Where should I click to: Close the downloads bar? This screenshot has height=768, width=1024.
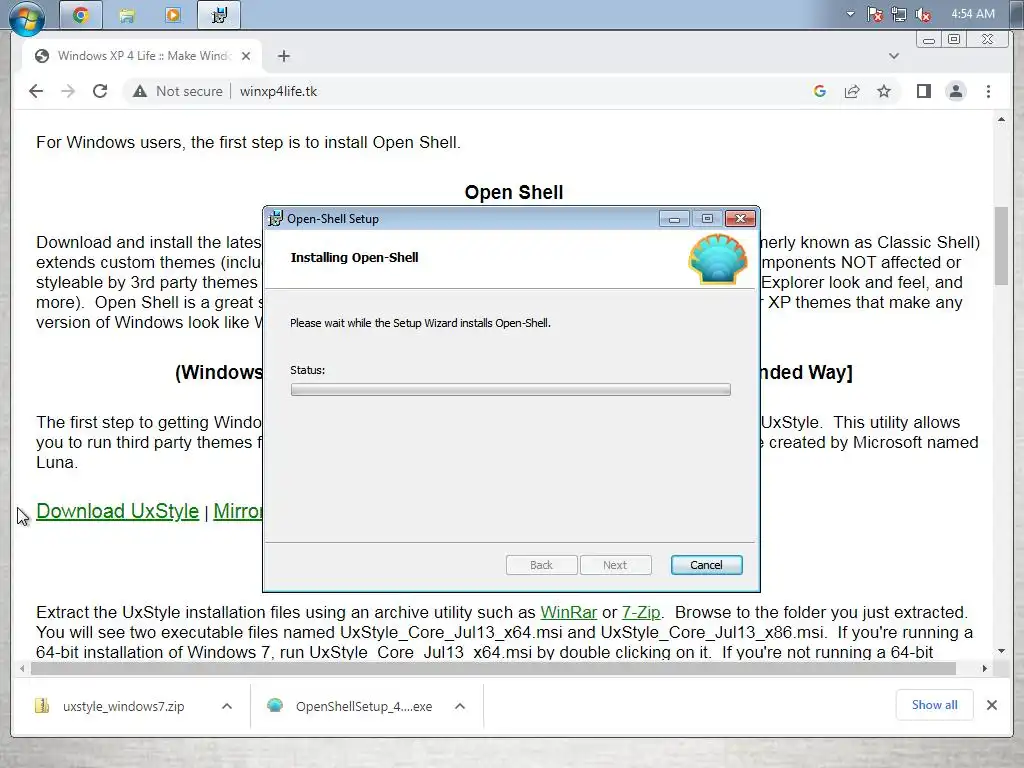click(991, 705)
